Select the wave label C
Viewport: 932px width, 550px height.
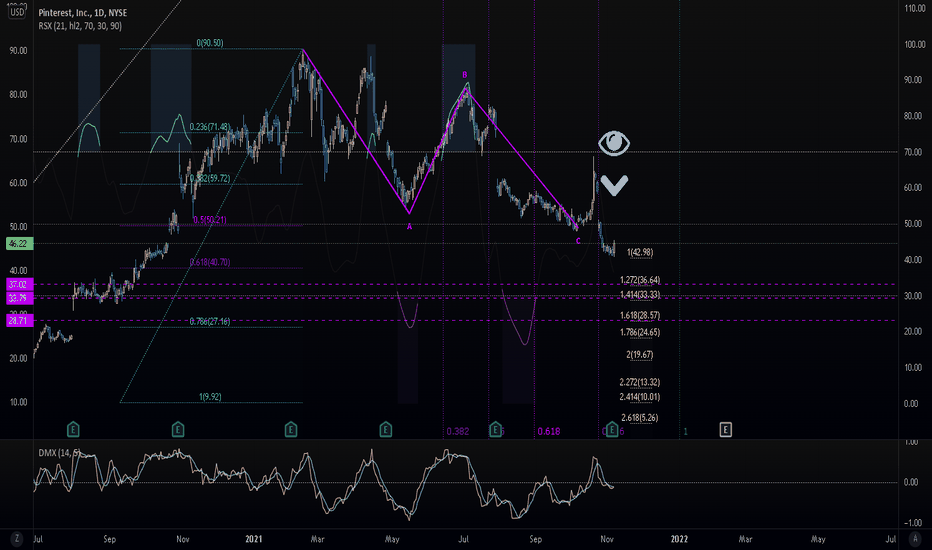tap(578, 241)
